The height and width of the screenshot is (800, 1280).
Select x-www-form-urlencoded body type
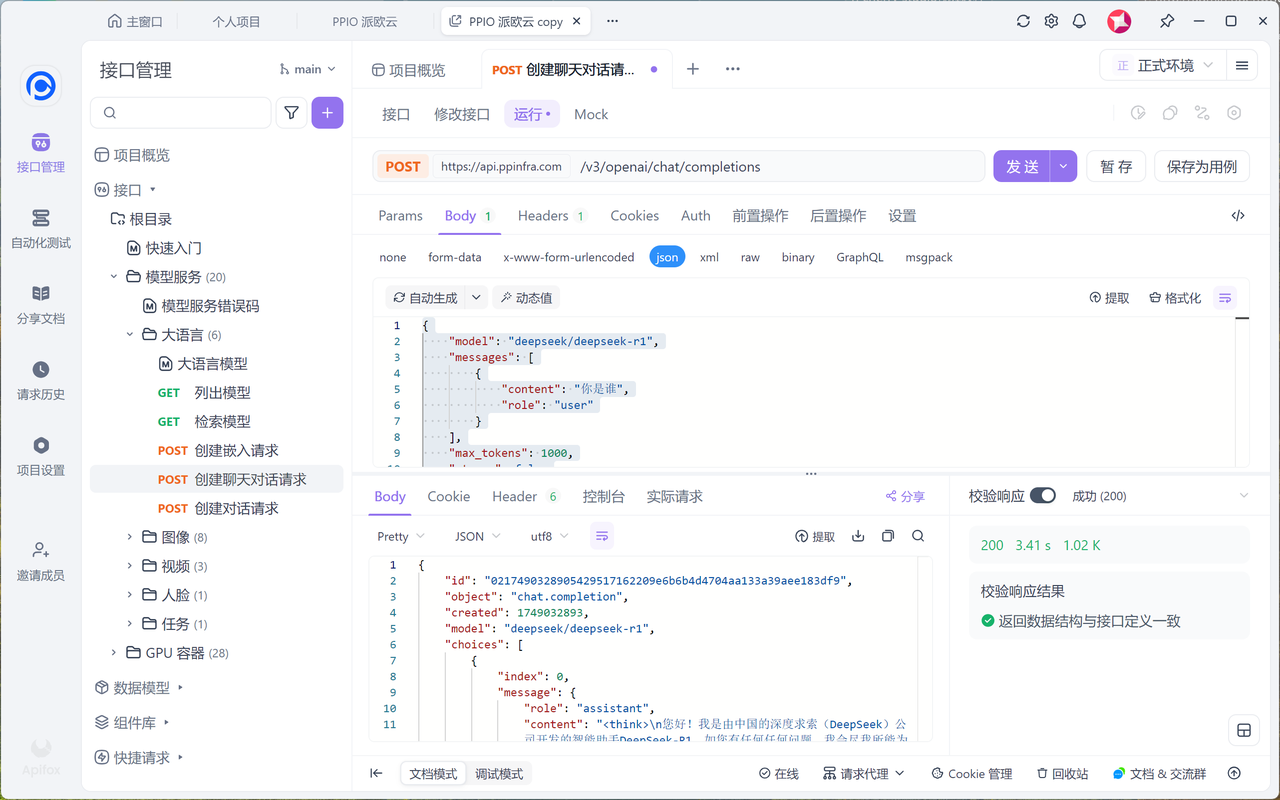pos(569,257)
